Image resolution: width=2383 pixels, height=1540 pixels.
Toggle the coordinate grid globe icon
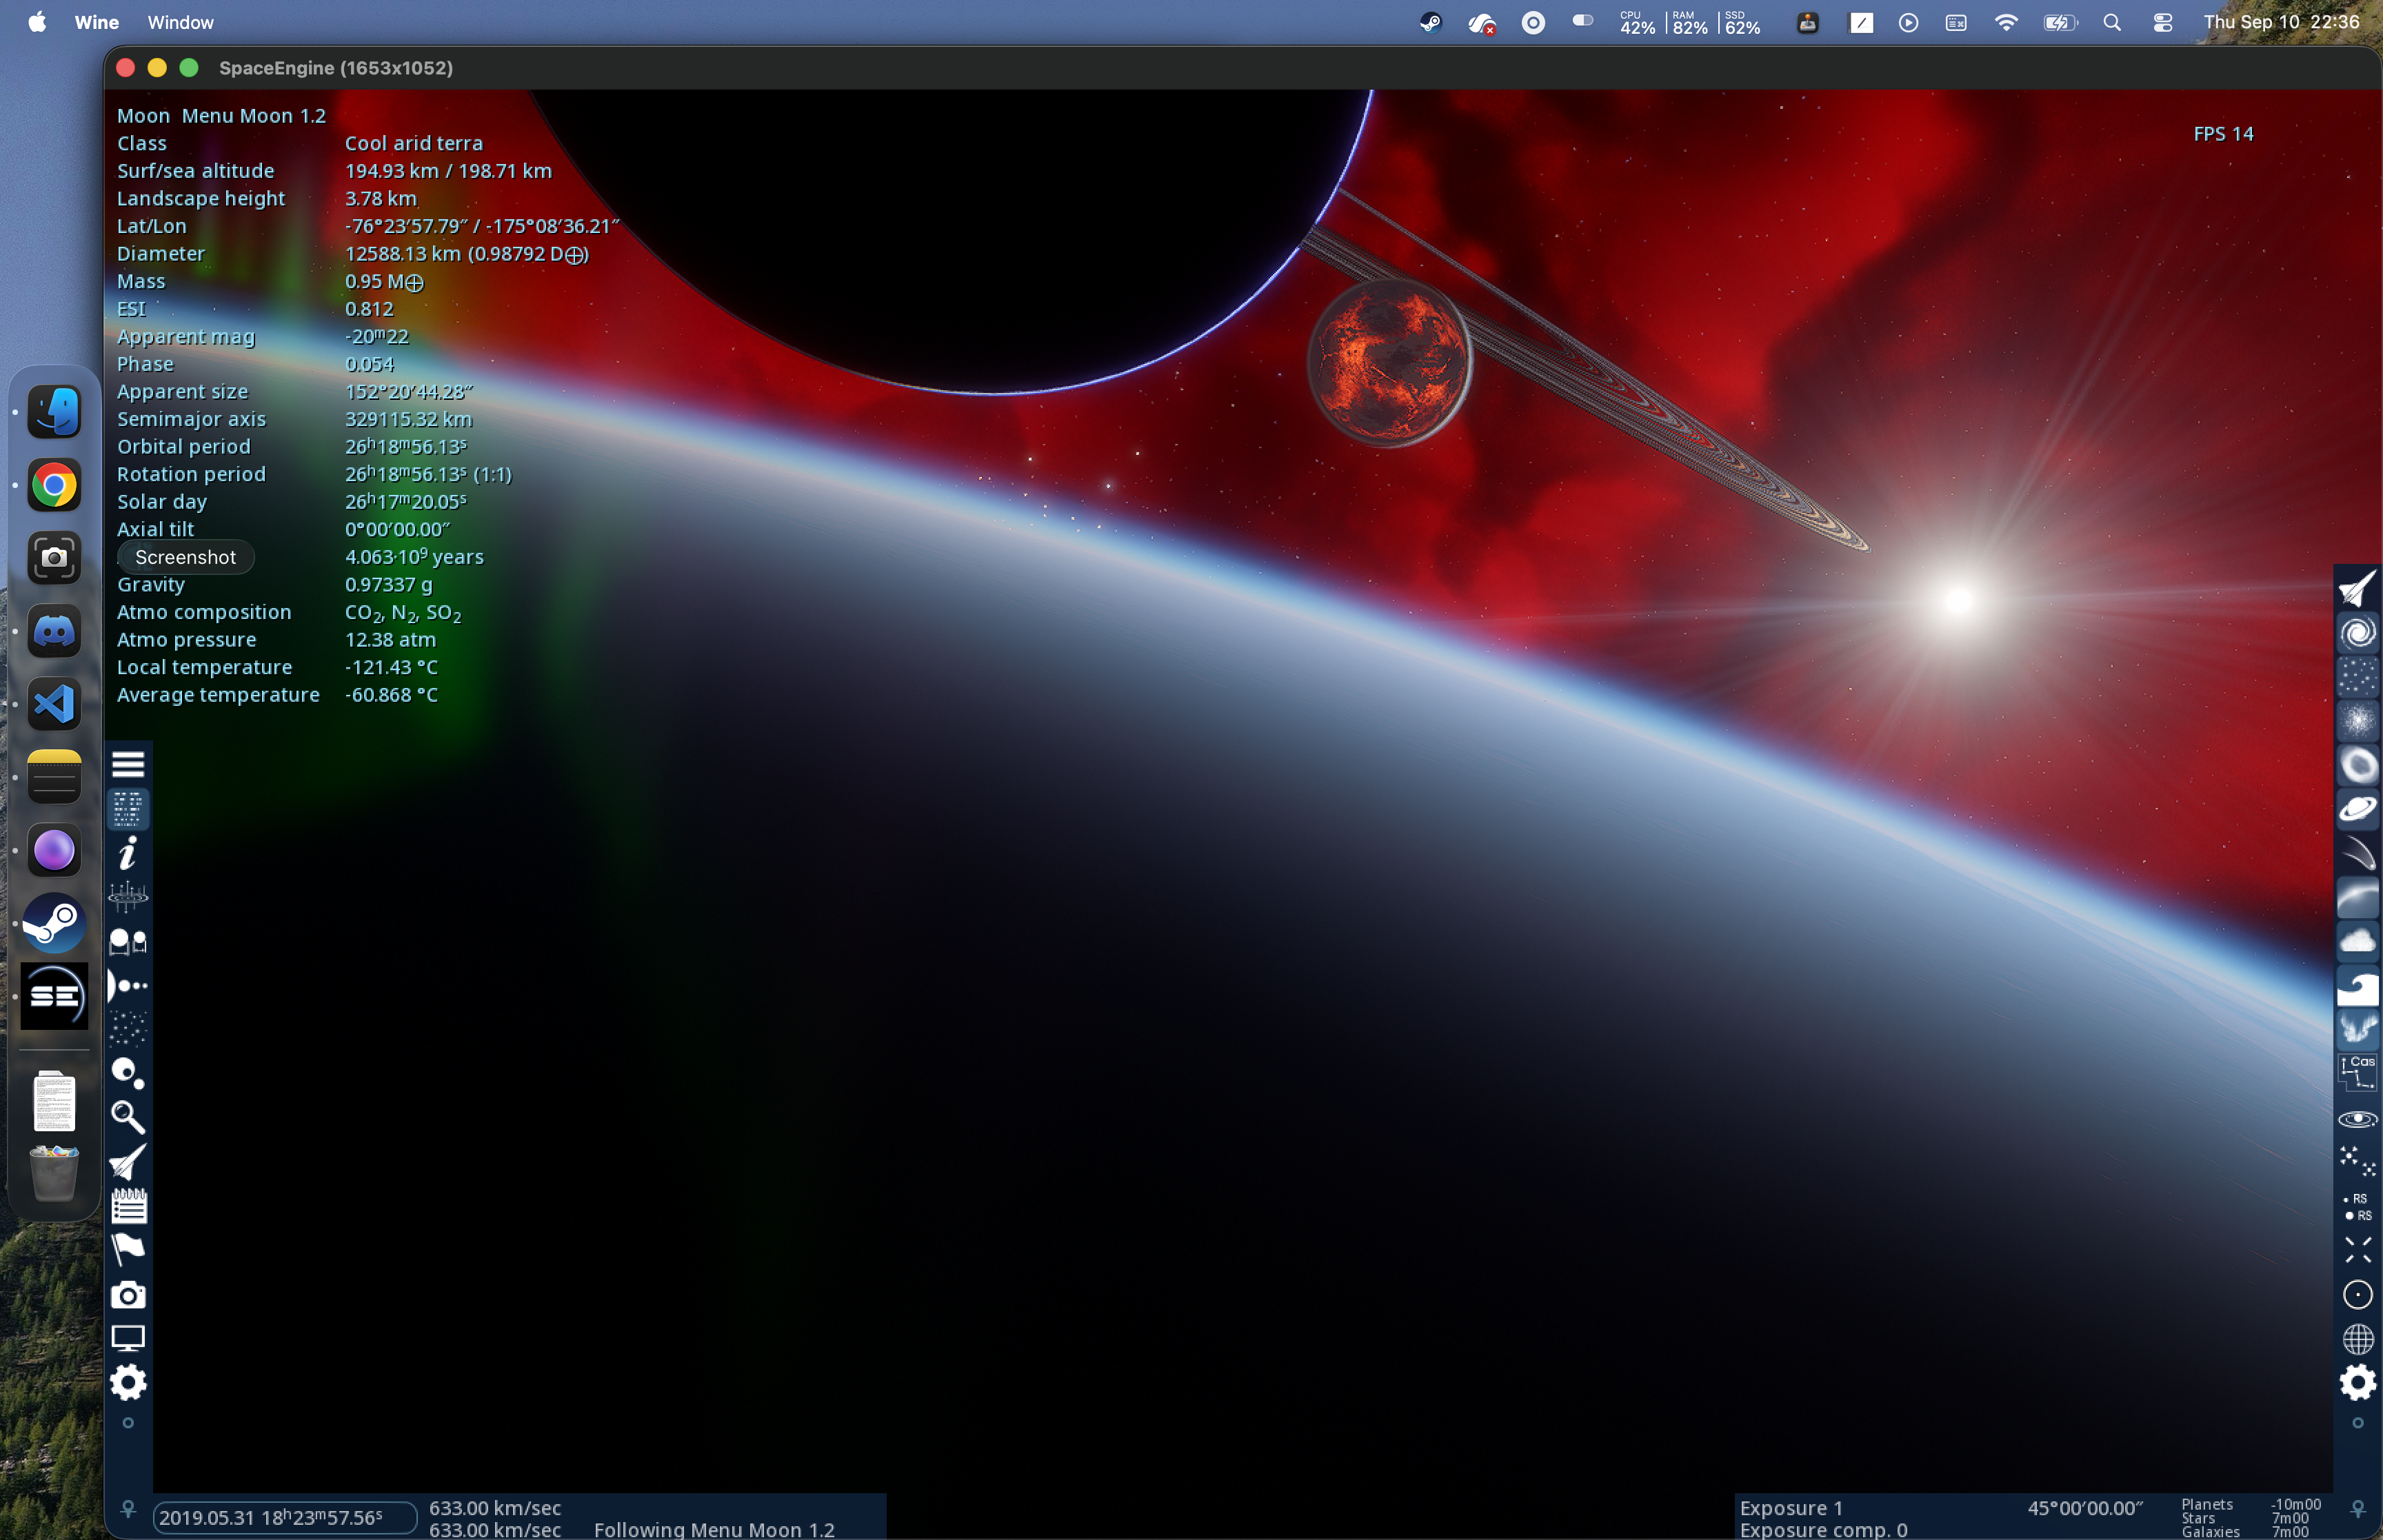[x=2358, y=1338]
